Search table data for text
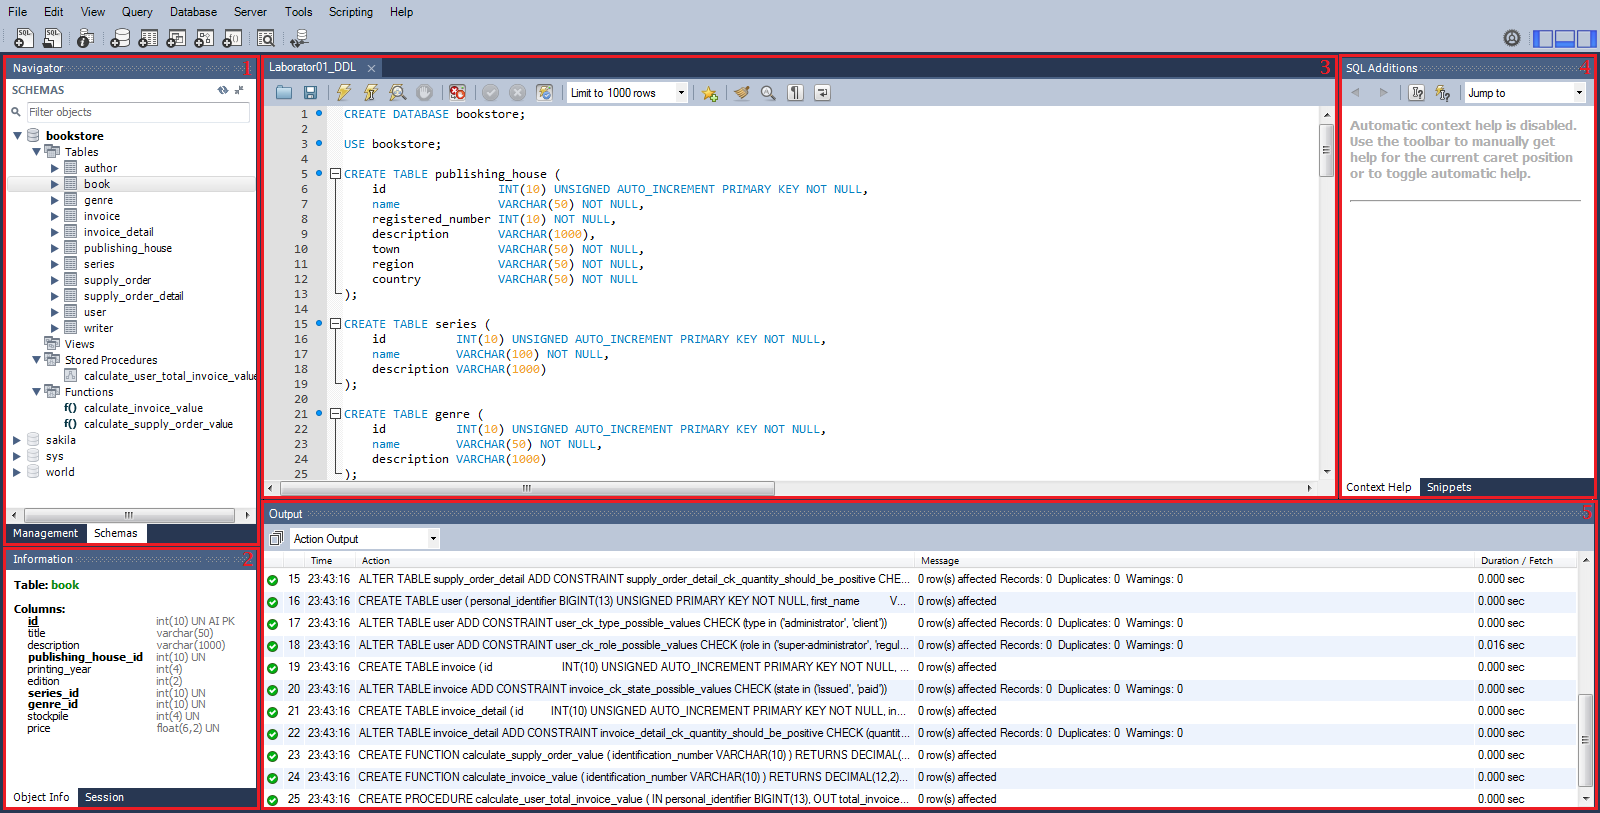The width and height of the screenshot is (1600, 813). tap(266, 39)
